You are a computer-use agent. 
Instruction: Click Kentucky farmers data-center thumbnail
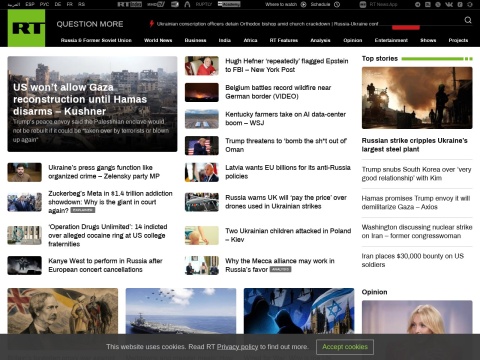tap(202, 119)
